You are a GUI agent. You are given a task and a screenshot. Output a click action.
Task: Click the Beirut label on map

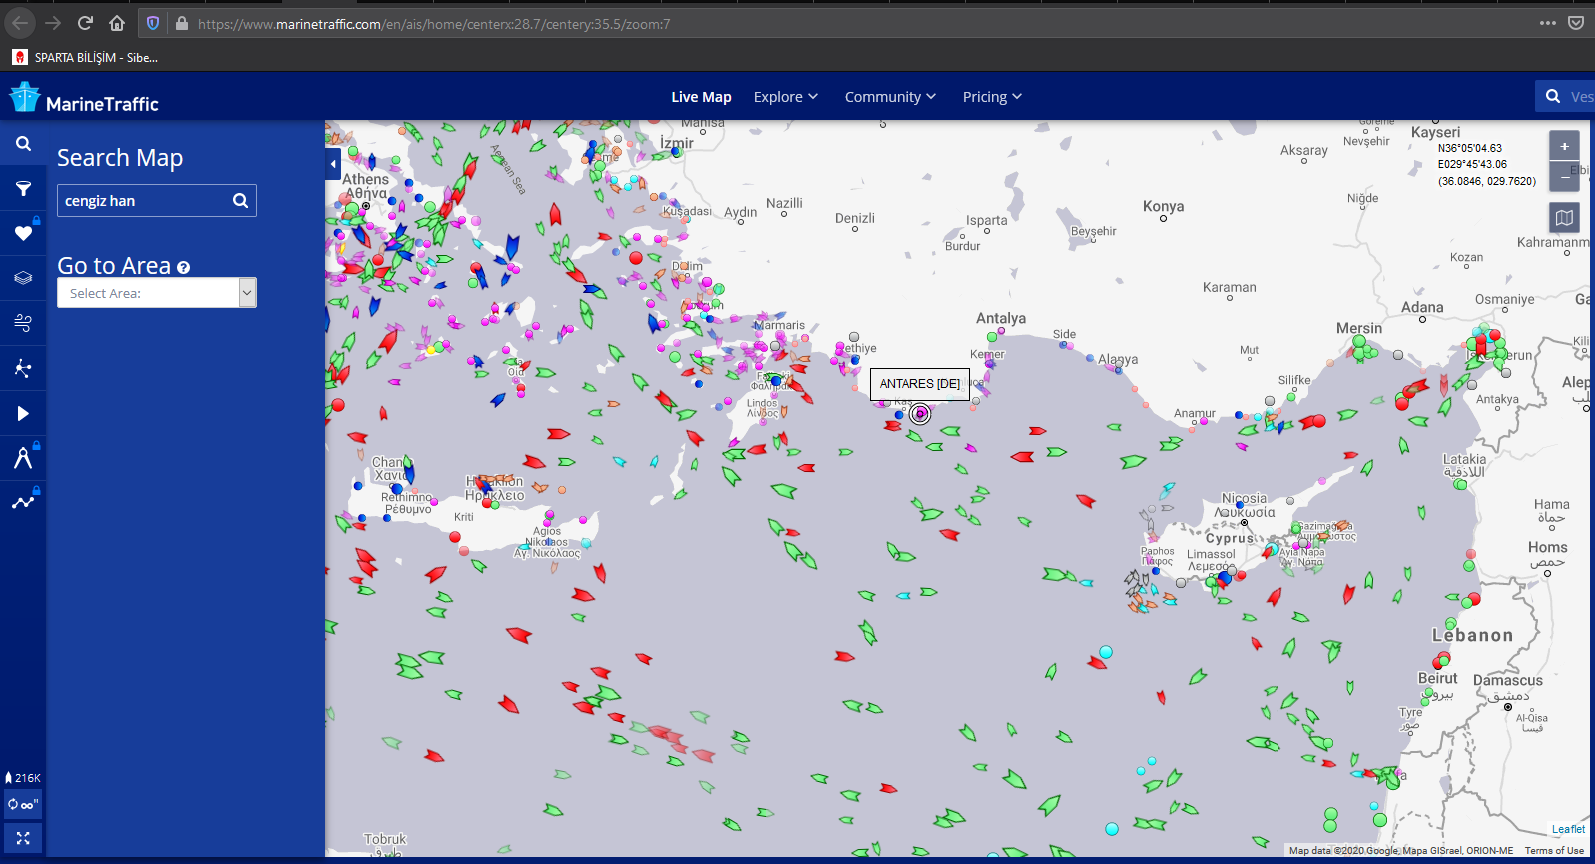pyautogui.click(x=1438, y=678)
